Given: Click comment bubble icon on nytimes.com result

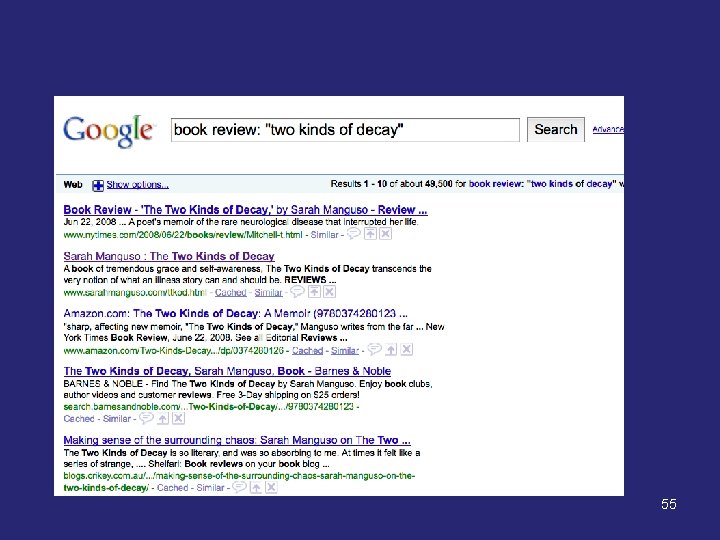Looking at the screenshot, I should point(354,234).
